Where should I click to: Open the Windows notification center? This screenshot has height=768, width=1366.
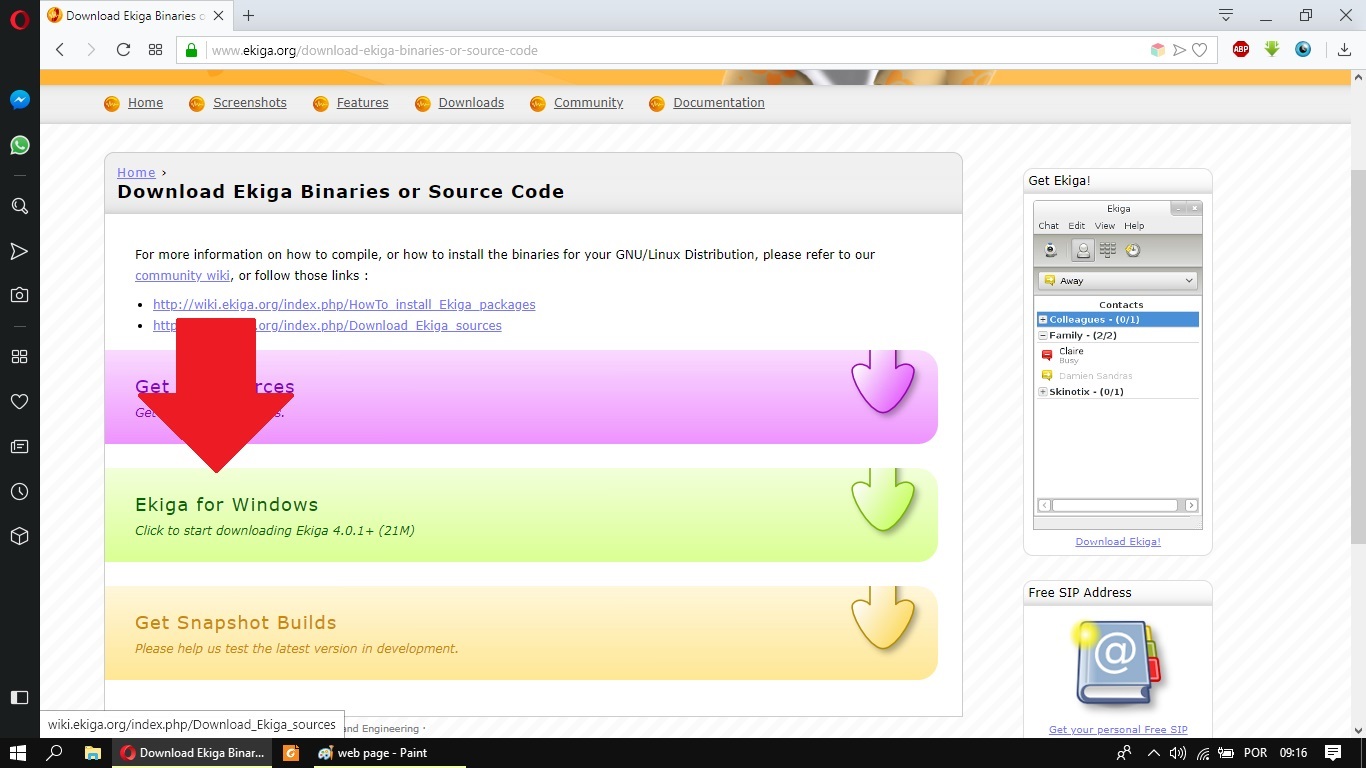tap(1333, 753)
